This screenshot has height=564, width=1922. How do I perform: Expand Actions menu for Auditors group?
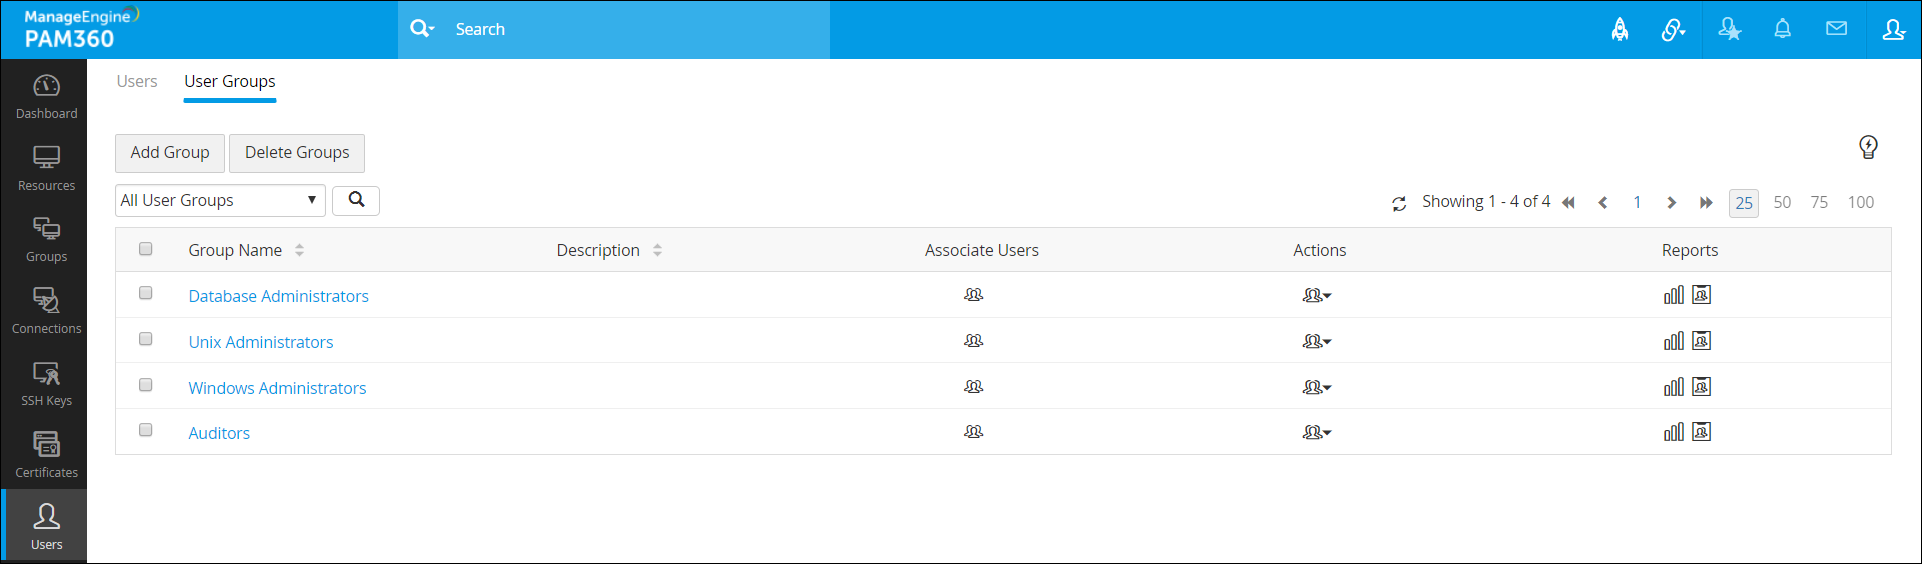1316,432
